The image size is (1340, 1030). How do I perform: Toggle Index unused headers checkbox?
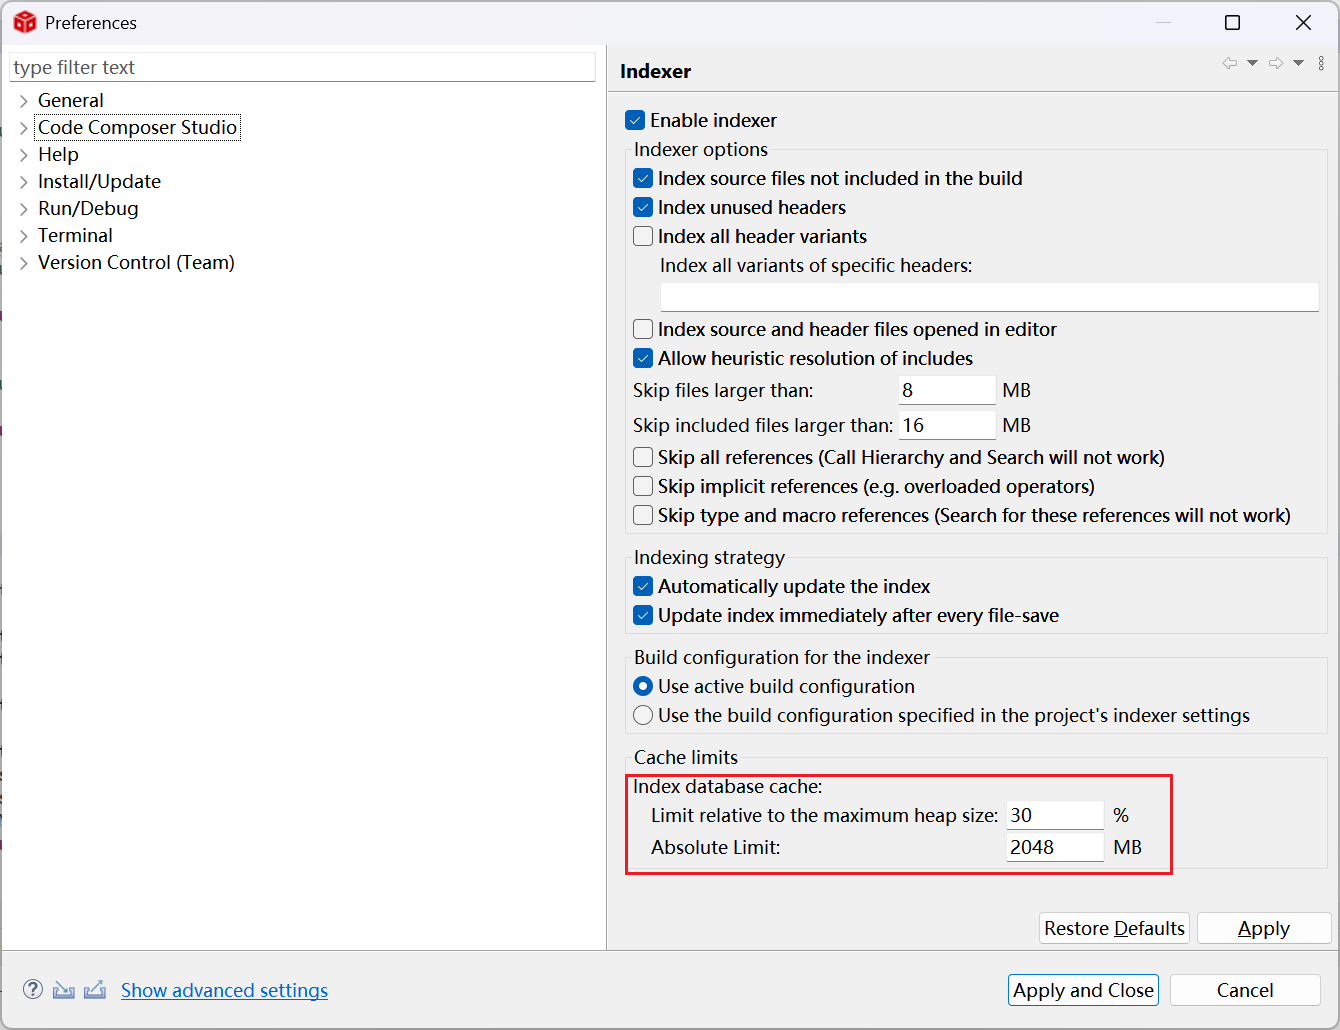click(x=643, y=207)
